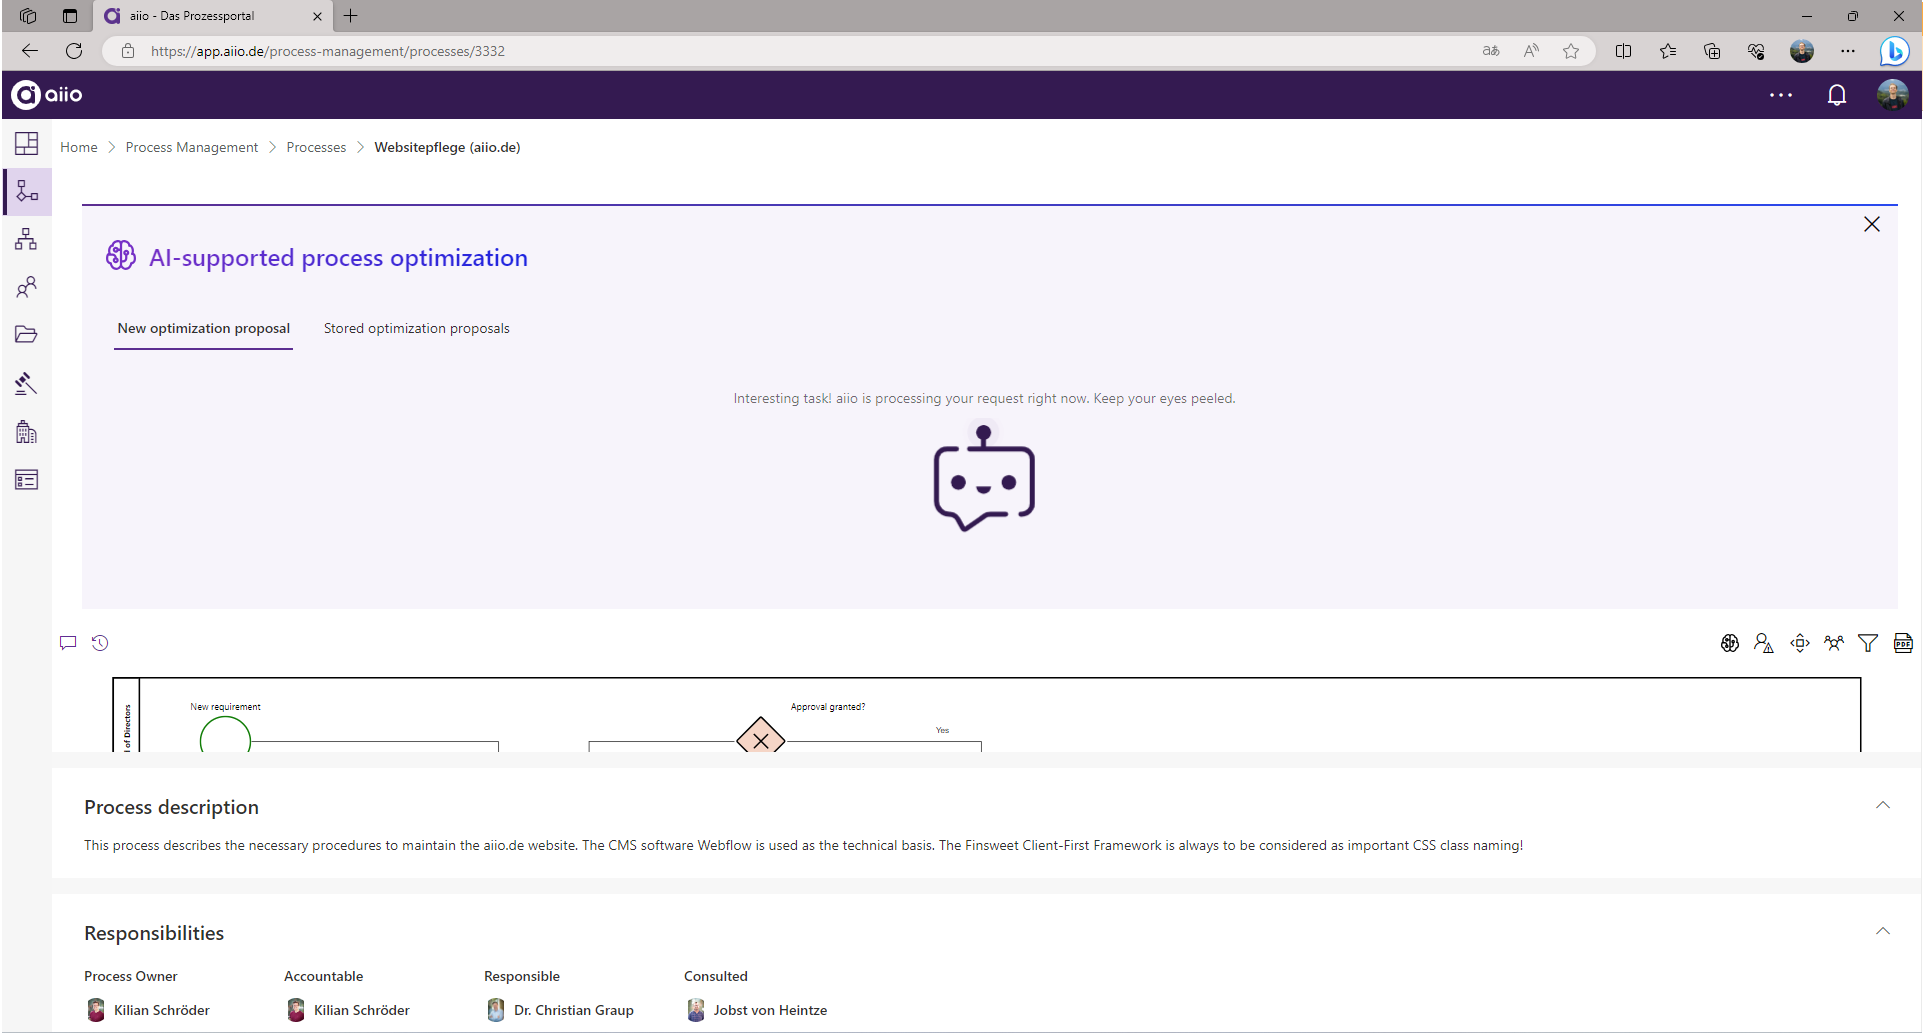Image resolution: width=1923 pixels, height=1033 pixels.
Task: Open the folder icon in the left sidebar
Action: coord(26,334)
